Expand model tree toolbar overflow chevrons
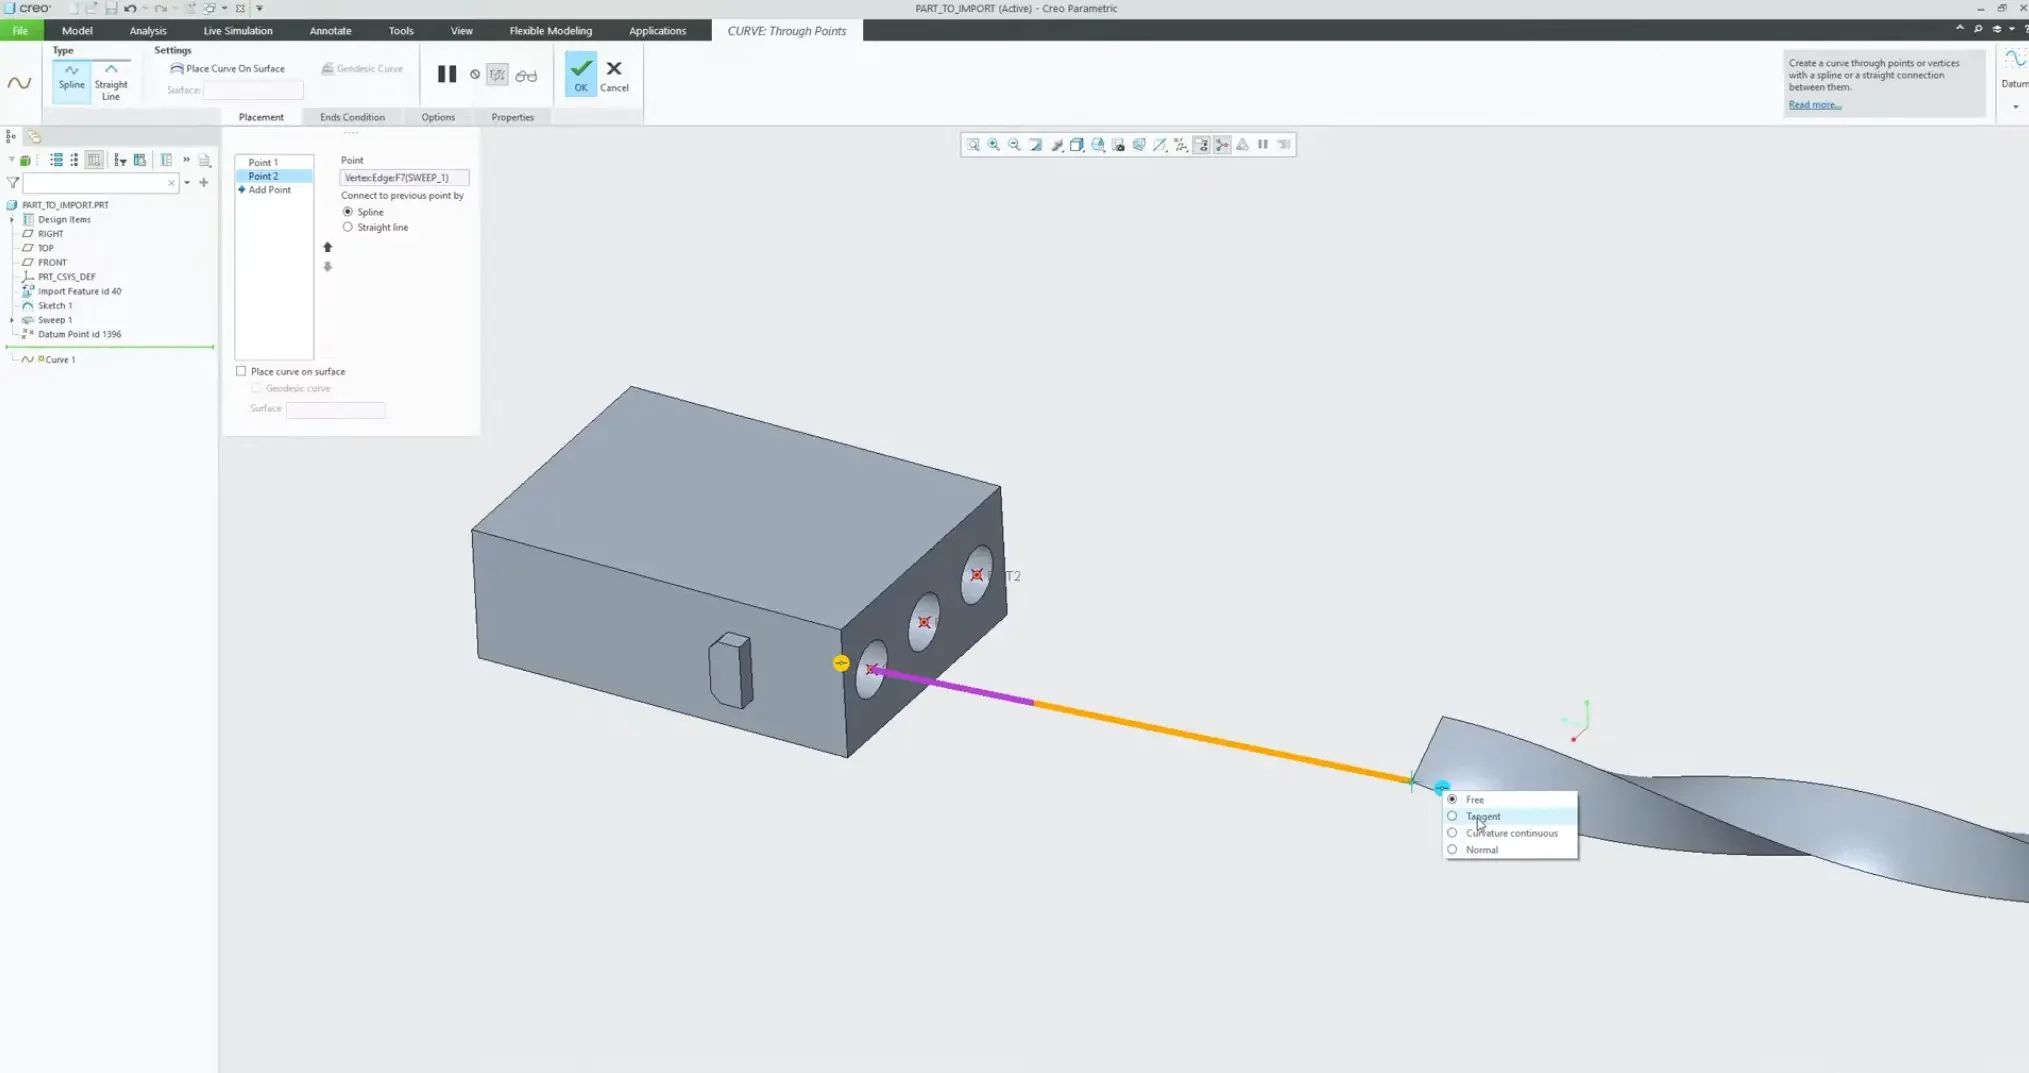The height and width of the screenshot is (1073, 2029). (x=186, y=160)
